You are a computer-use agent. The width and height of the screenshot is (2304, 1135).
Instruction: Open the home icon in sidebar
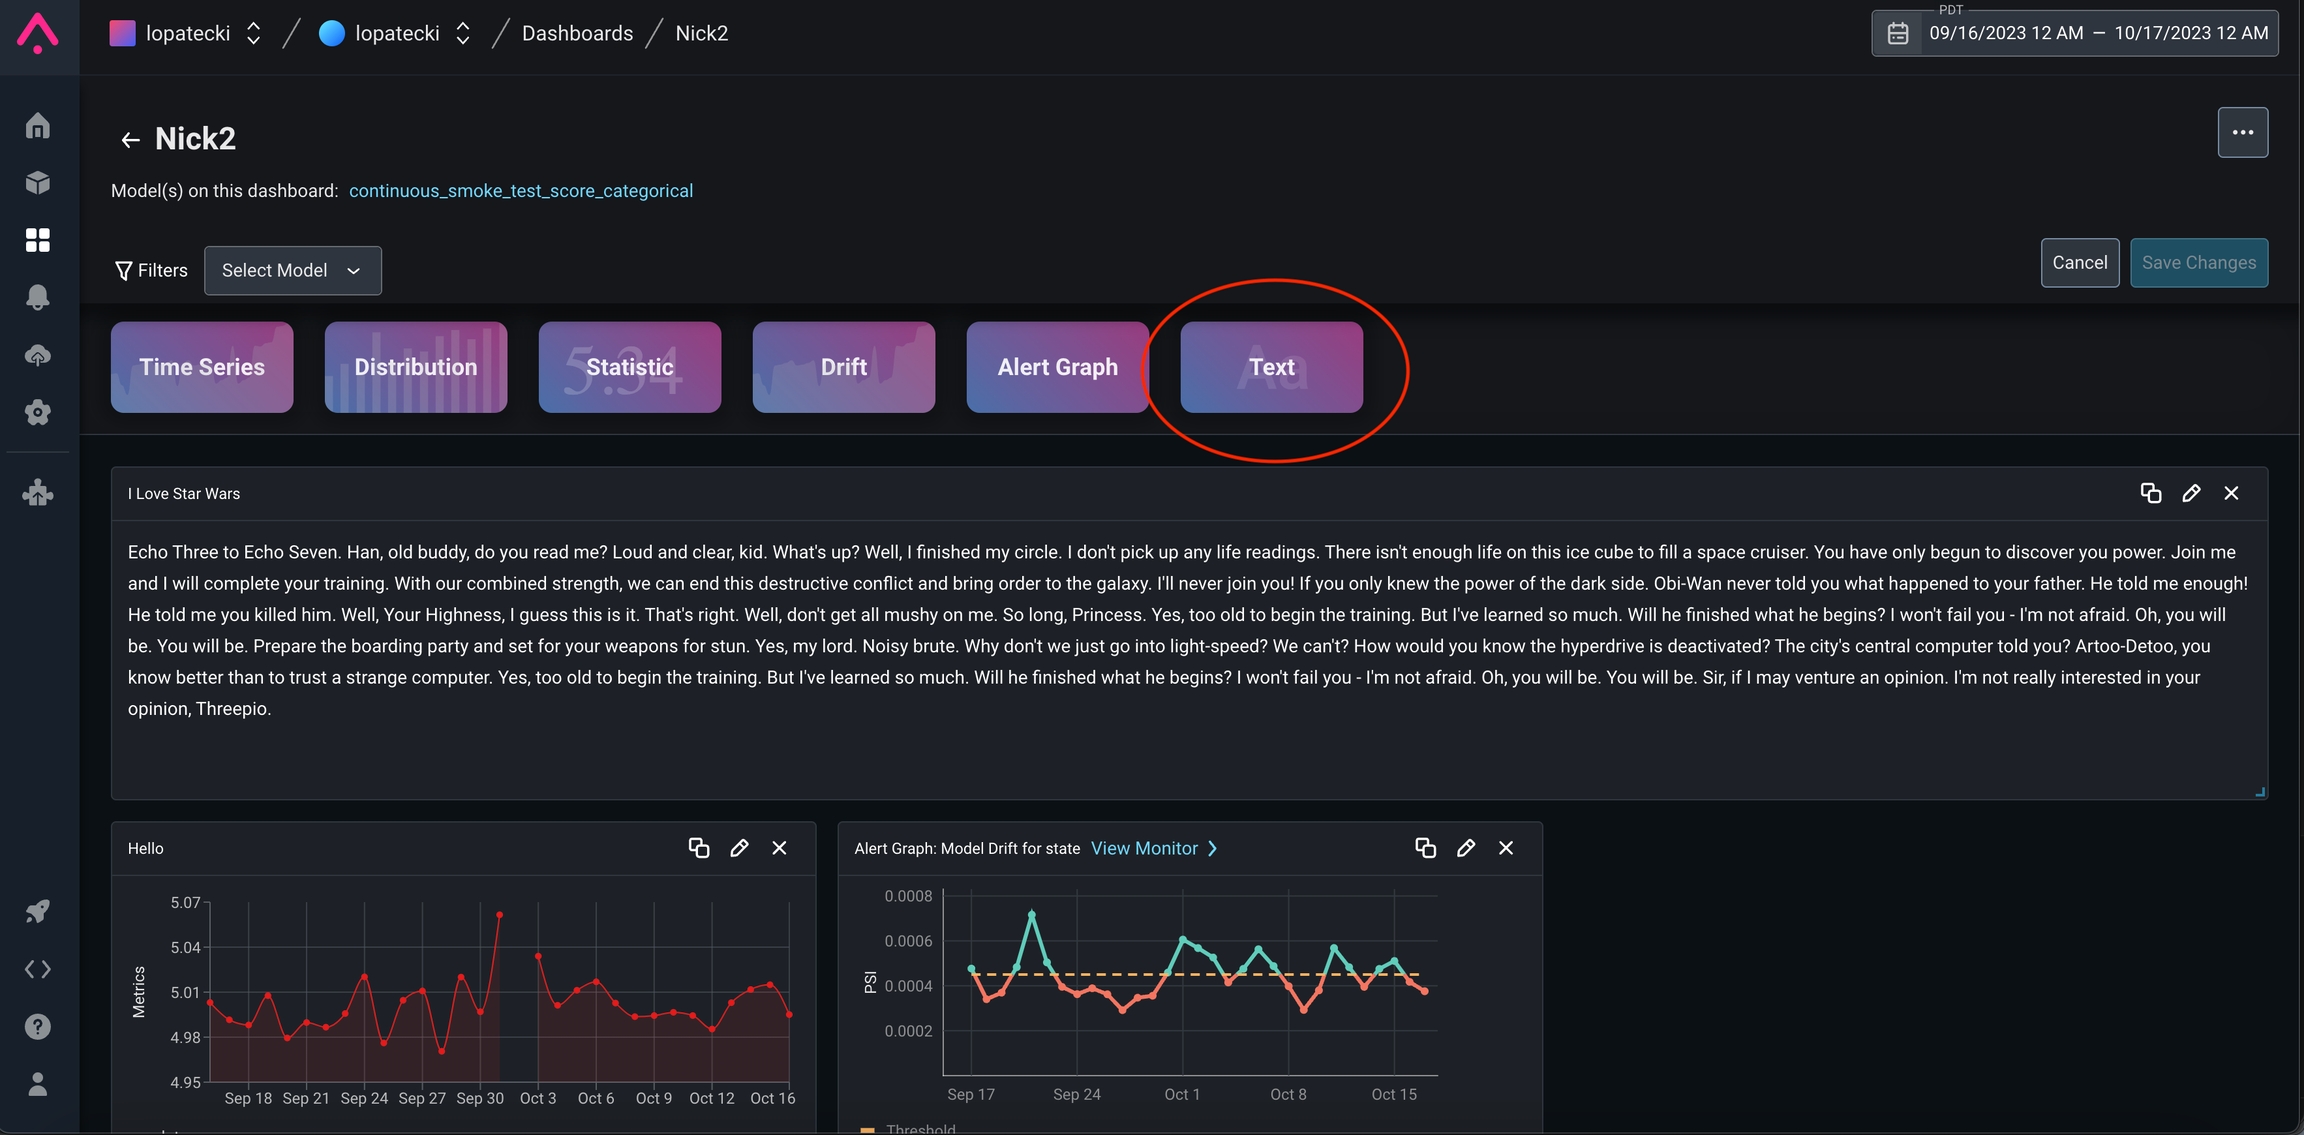tap(38, 126)
